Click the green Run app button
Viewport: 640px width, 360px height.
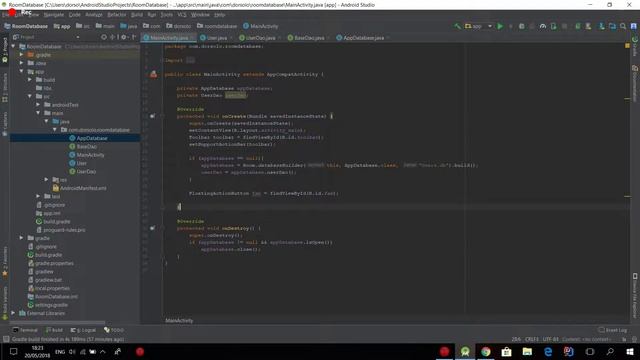pyautogui.click(x=500, y=26)
